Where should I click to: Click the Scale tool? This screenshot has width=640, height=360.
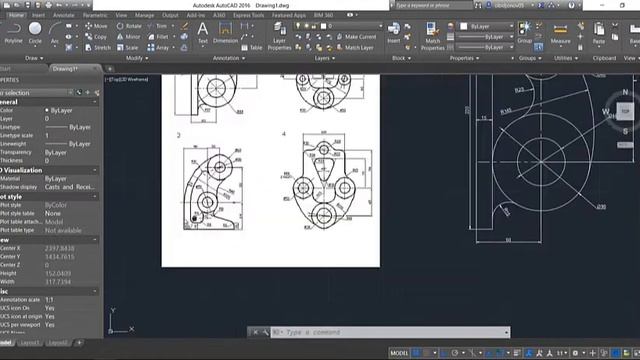coord(127,48)
